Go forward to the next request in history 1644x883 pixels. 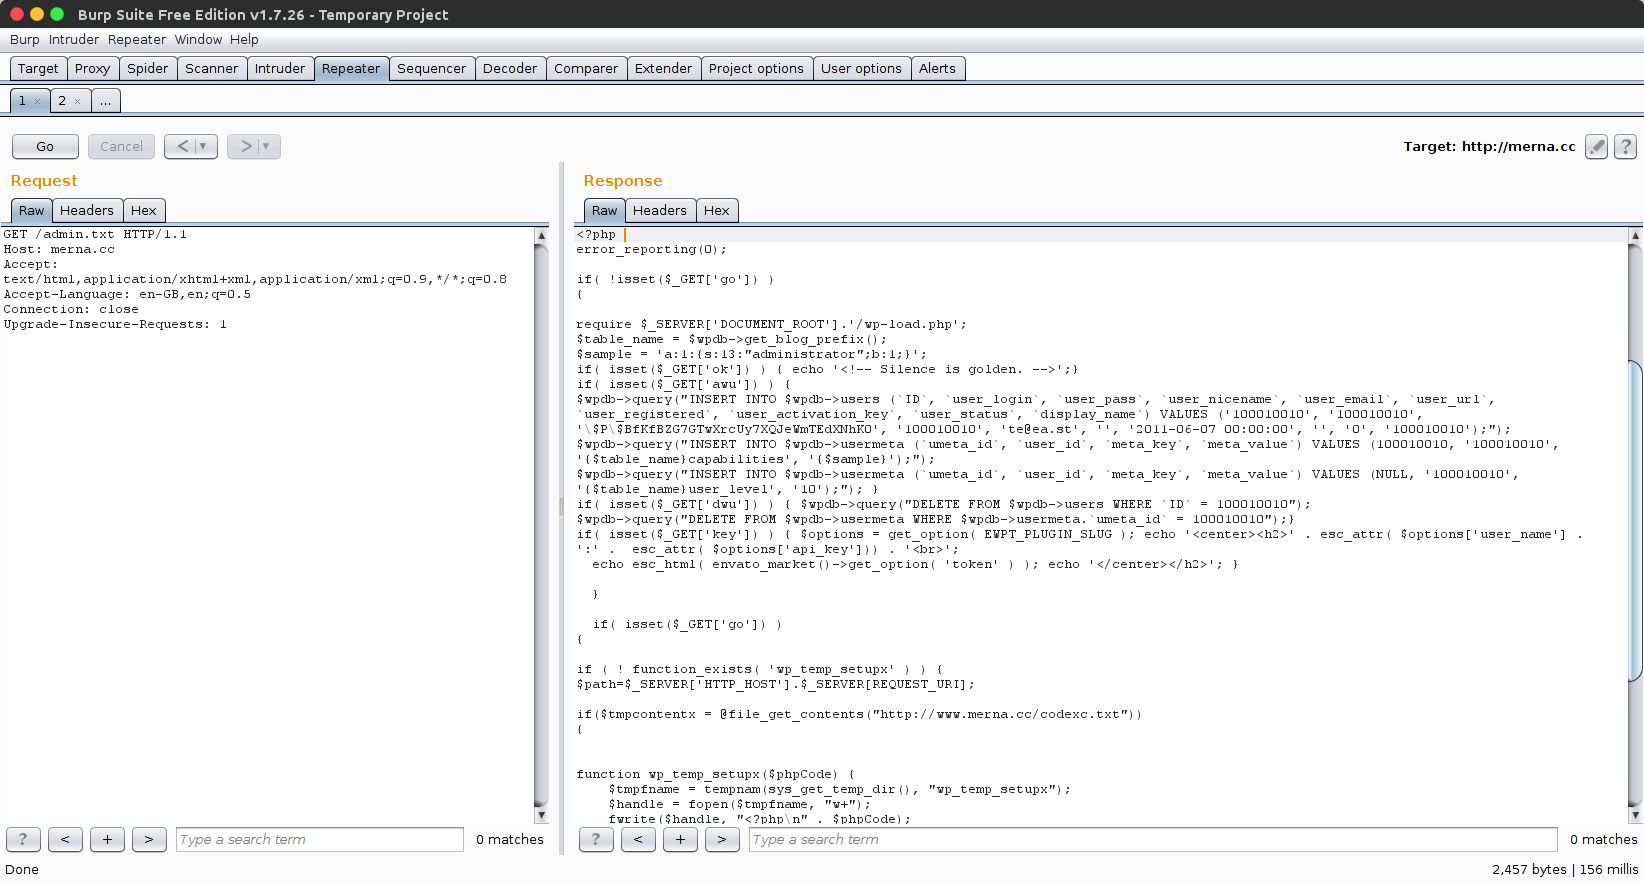[245, 146]
